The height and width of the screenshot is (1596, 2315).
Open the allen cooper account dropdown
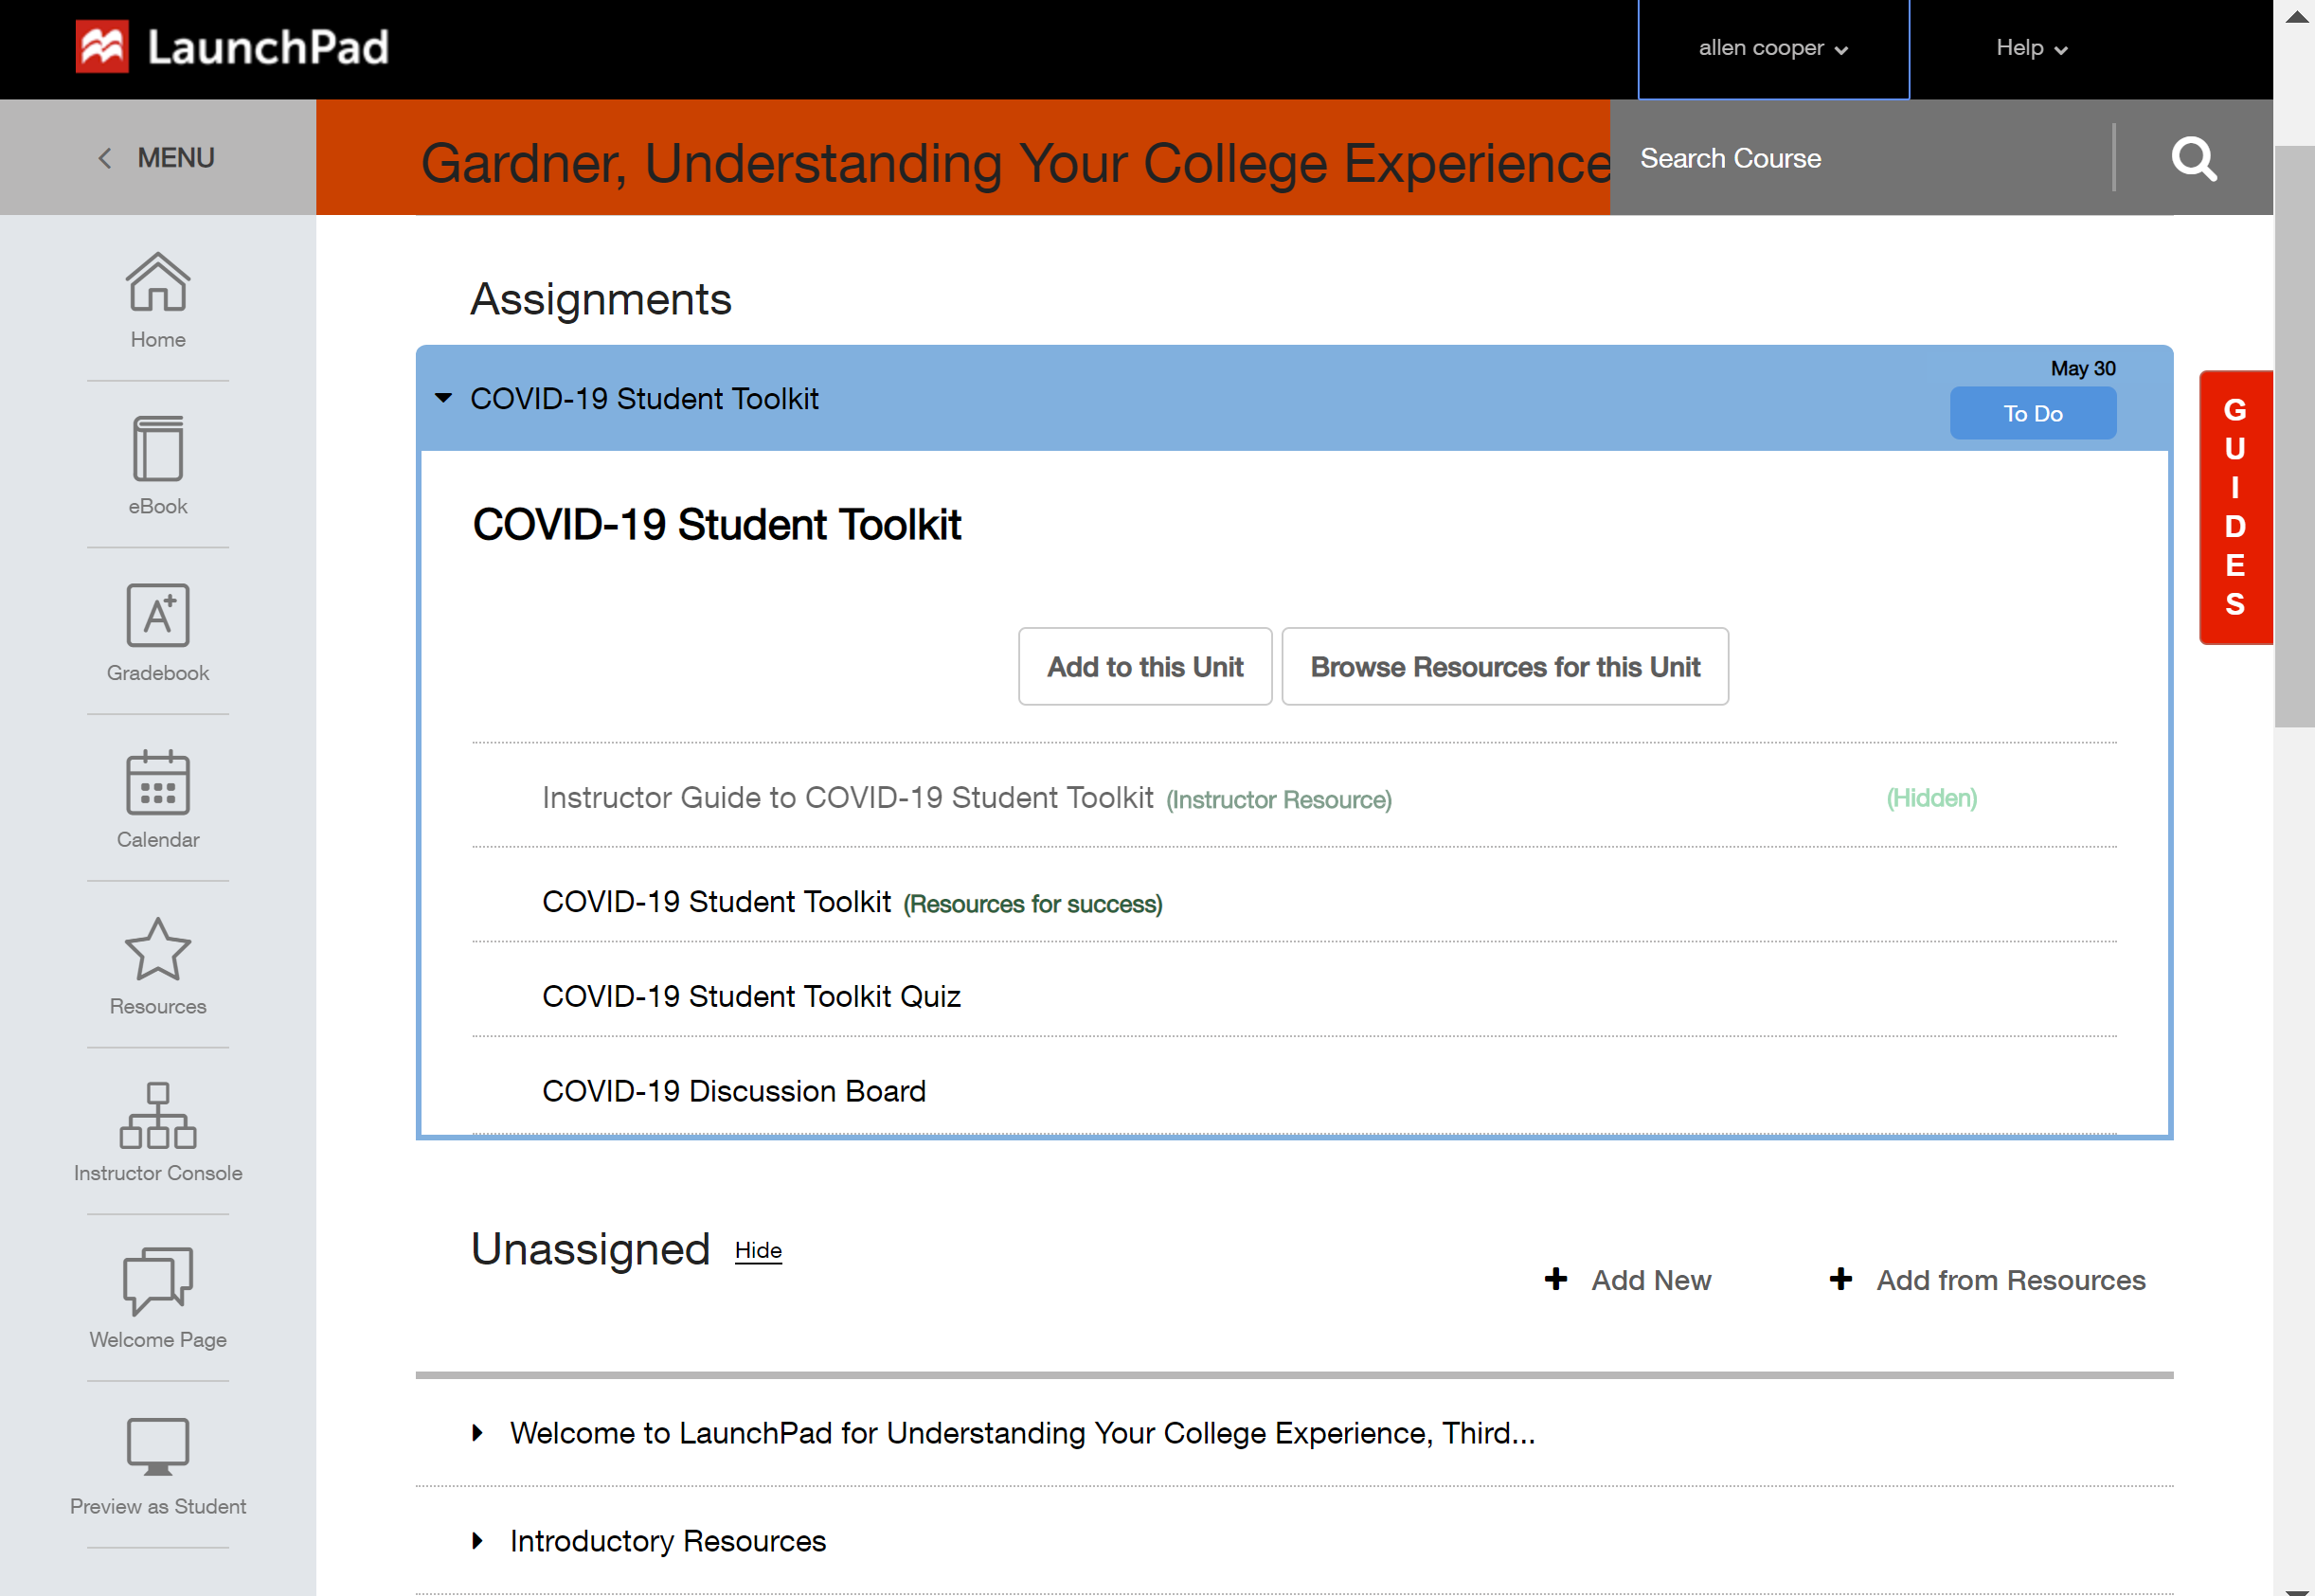pyautogui.click(x=1773, y=48)
